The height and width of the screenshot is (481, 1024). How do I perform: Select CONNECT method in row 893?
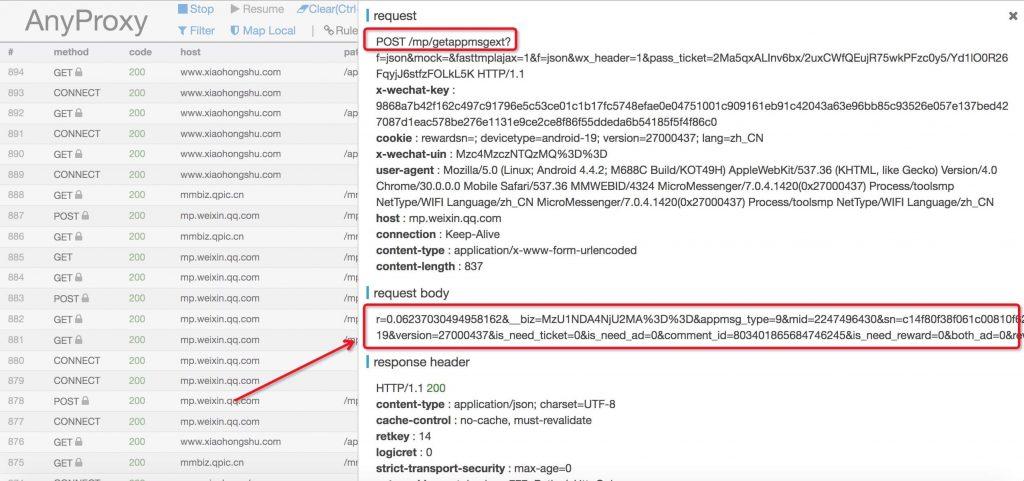pos(77,93)
